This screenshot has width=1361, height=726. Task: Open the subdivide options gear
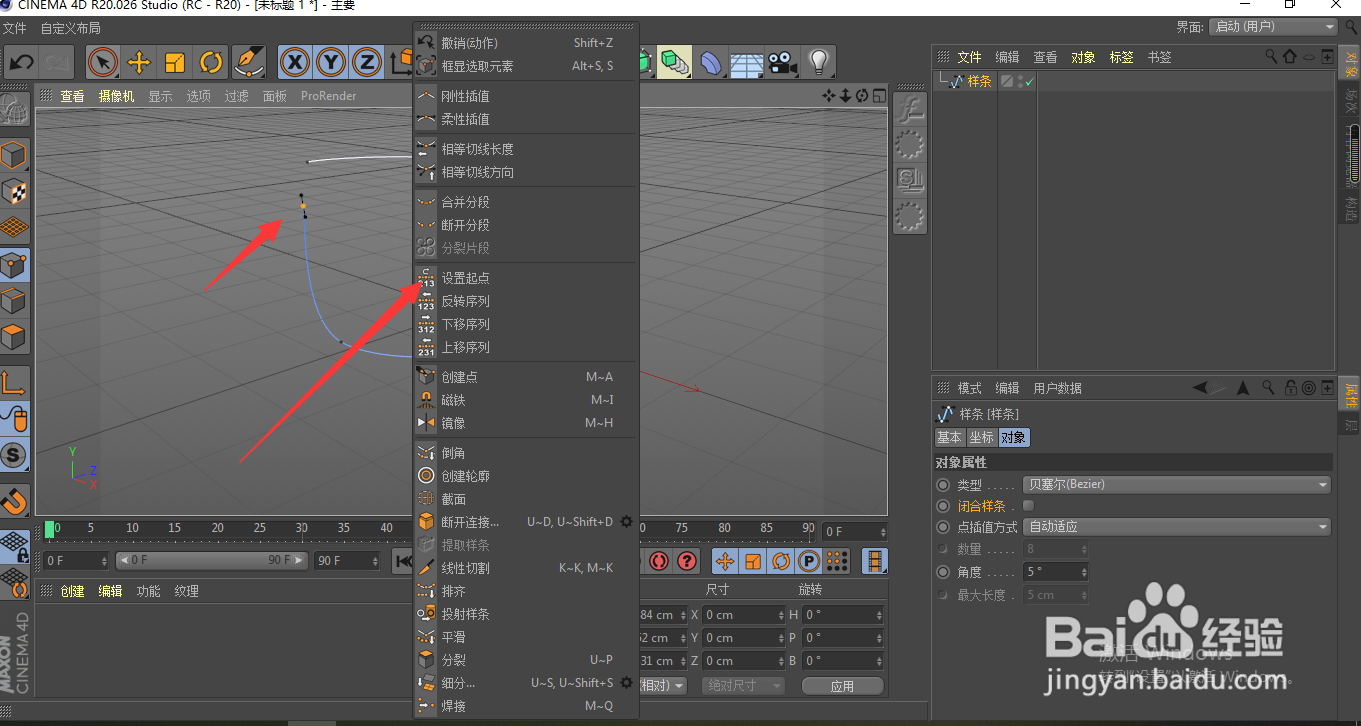pos(627,683)
